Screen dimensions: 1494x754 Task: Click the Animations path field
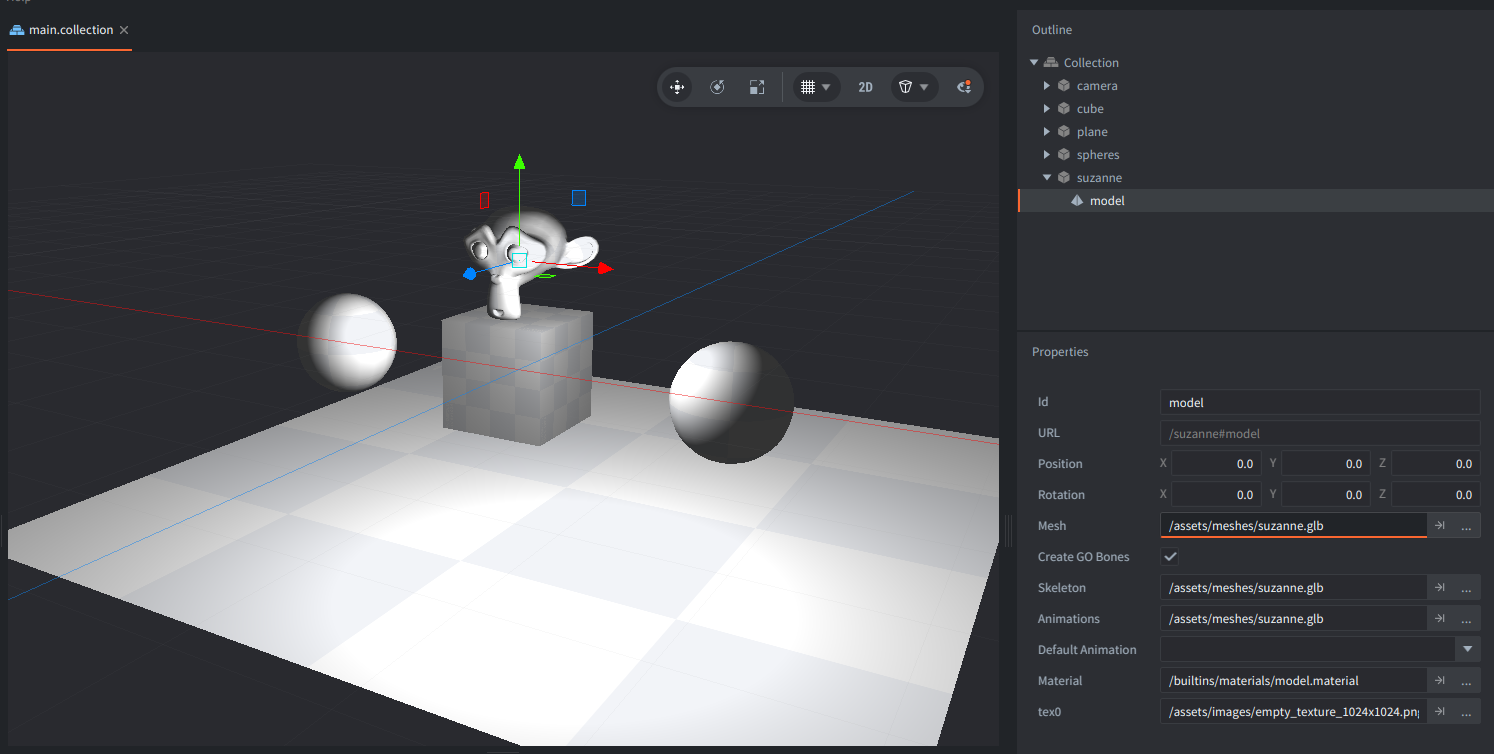pyautogui.click(x=1294, y=618)
